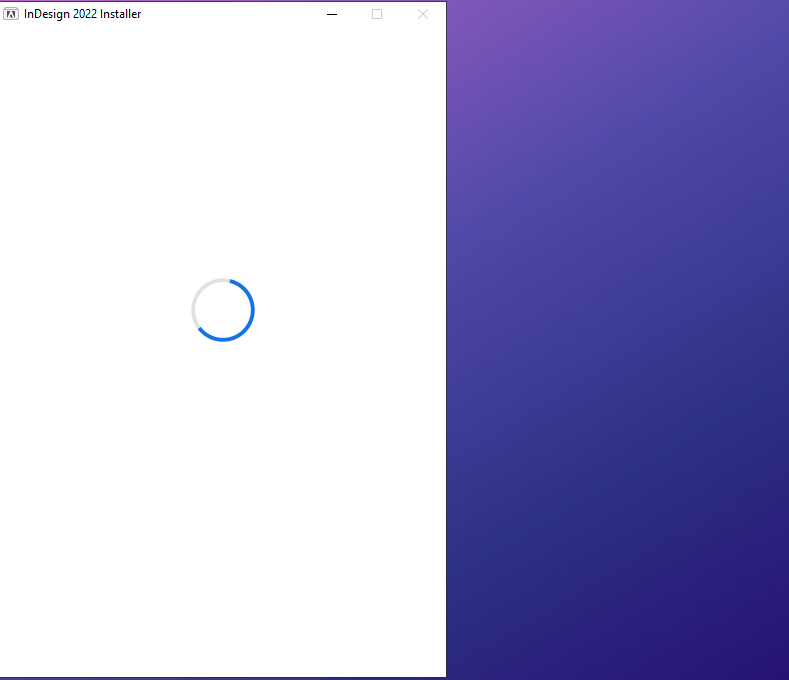Close the InDesign 2022 Installer window
789x680 pixels.
[x=422, y=14]
